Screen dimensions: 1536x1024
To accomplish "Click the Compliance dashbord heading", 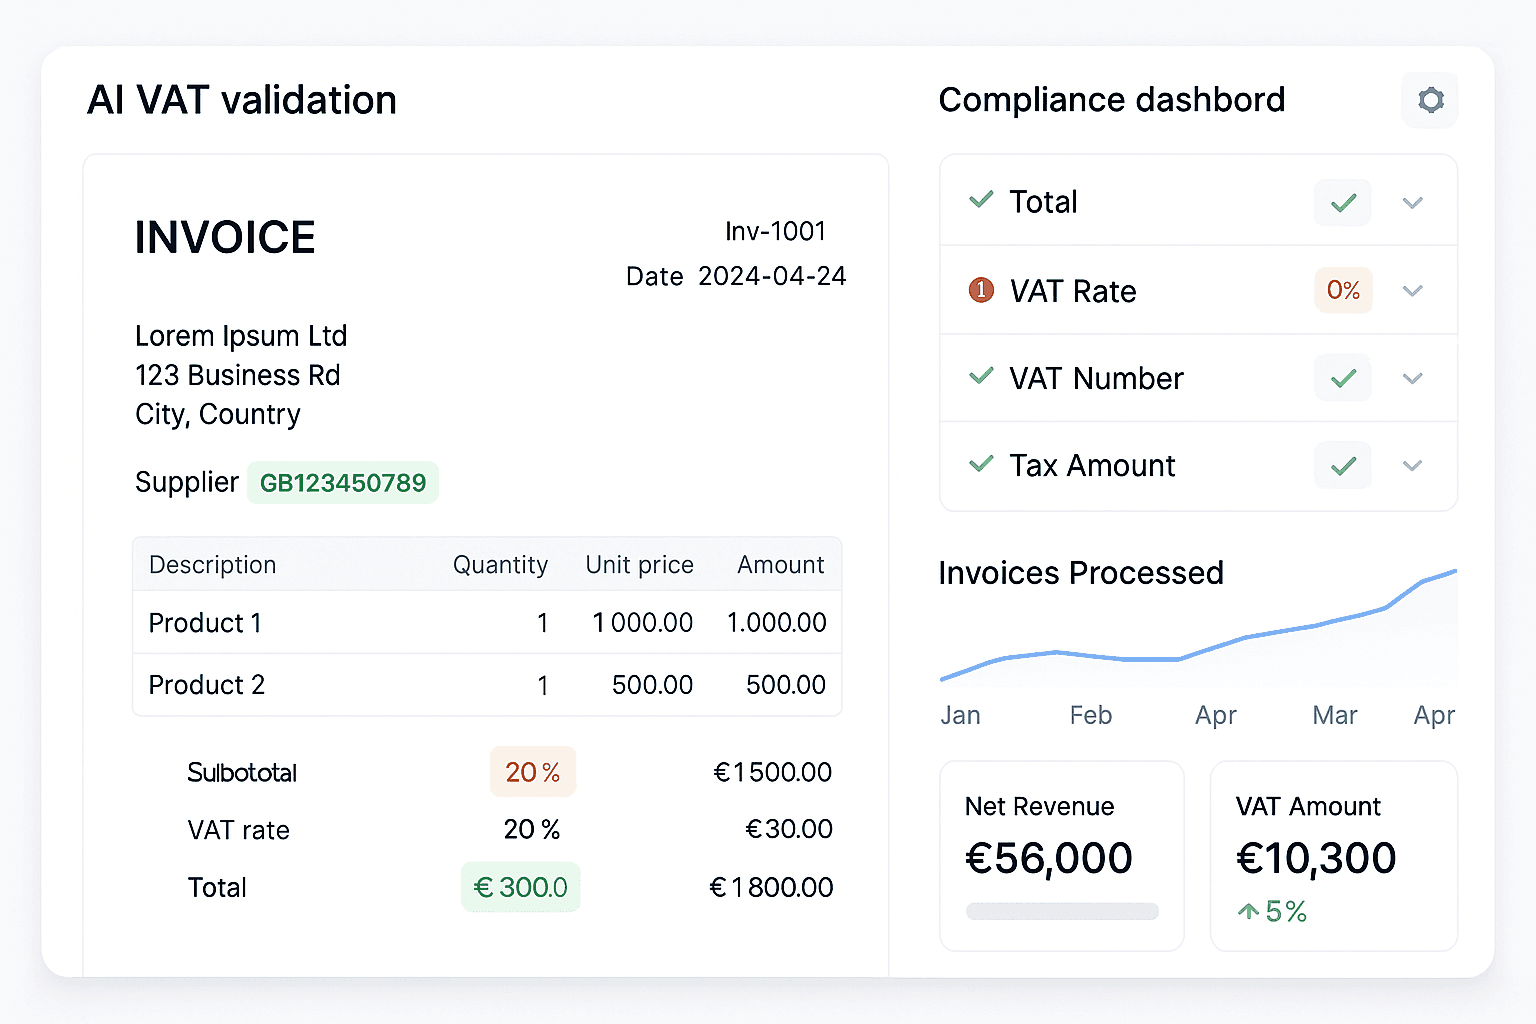I will [1112, 100].
